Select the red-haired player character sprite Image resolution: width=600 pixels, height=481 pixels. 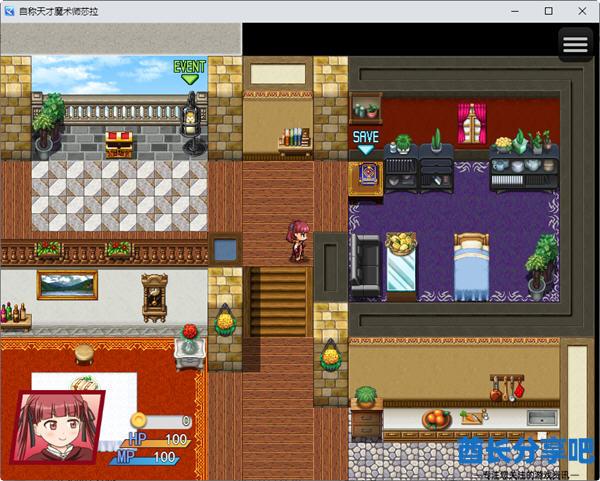tap(297, 240)
